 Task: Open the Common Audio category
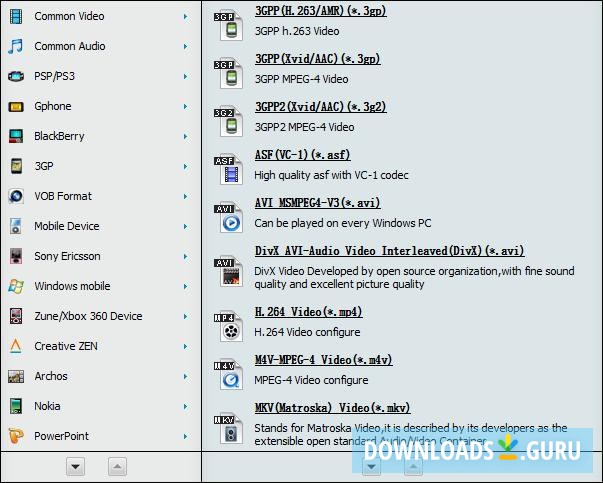point(70,46)
